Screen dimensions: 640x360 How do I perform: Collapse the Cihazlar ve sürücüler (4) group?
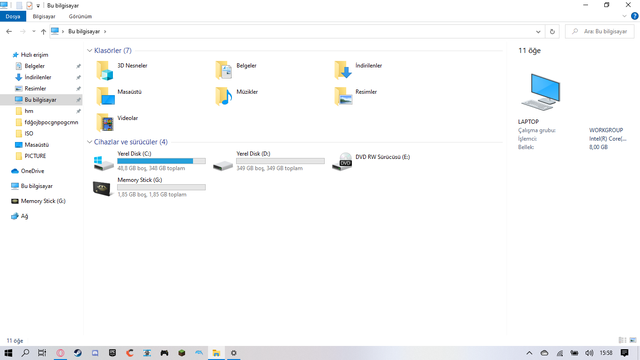[x=89, y=142]
